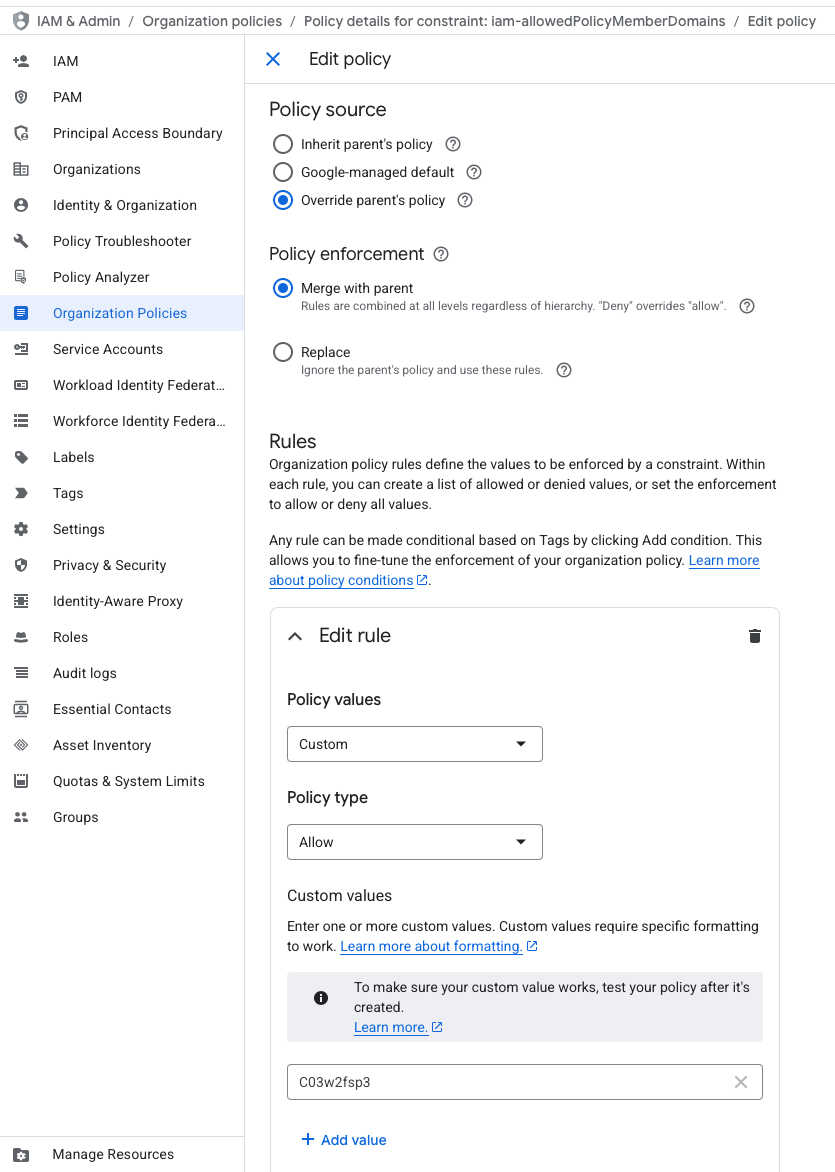Close the Edit policy panel with the X
Image resolution: width=835 pixels, height=1172 pixels.
(273, 59)
